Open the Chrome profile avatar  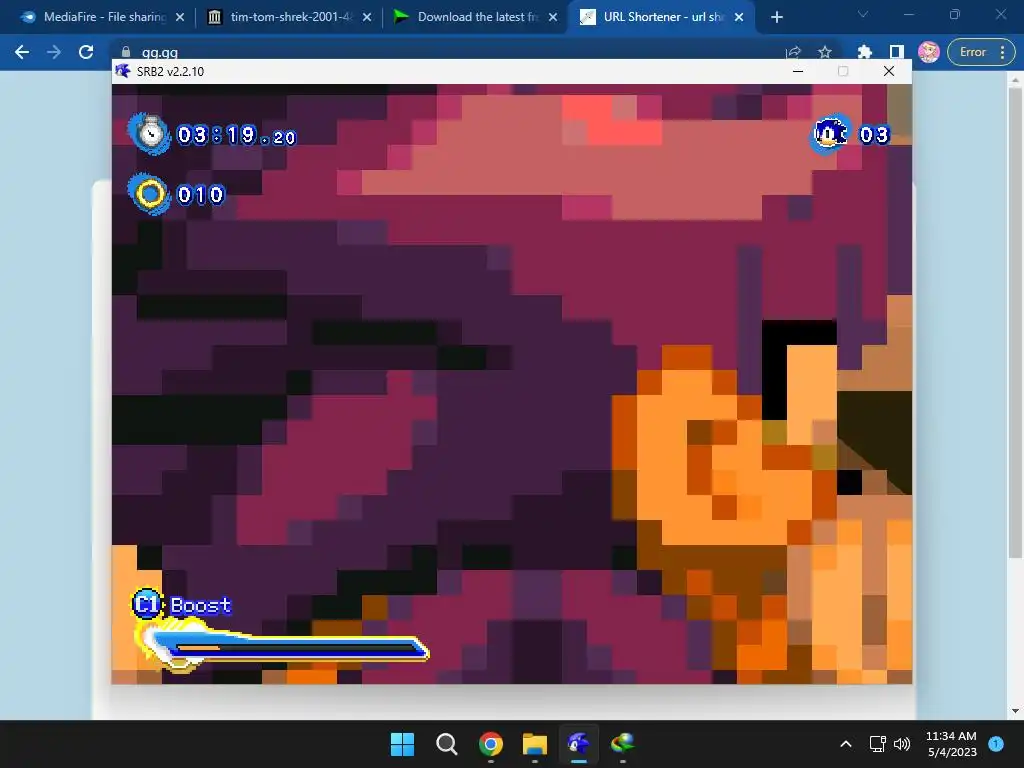coord(929,52)
